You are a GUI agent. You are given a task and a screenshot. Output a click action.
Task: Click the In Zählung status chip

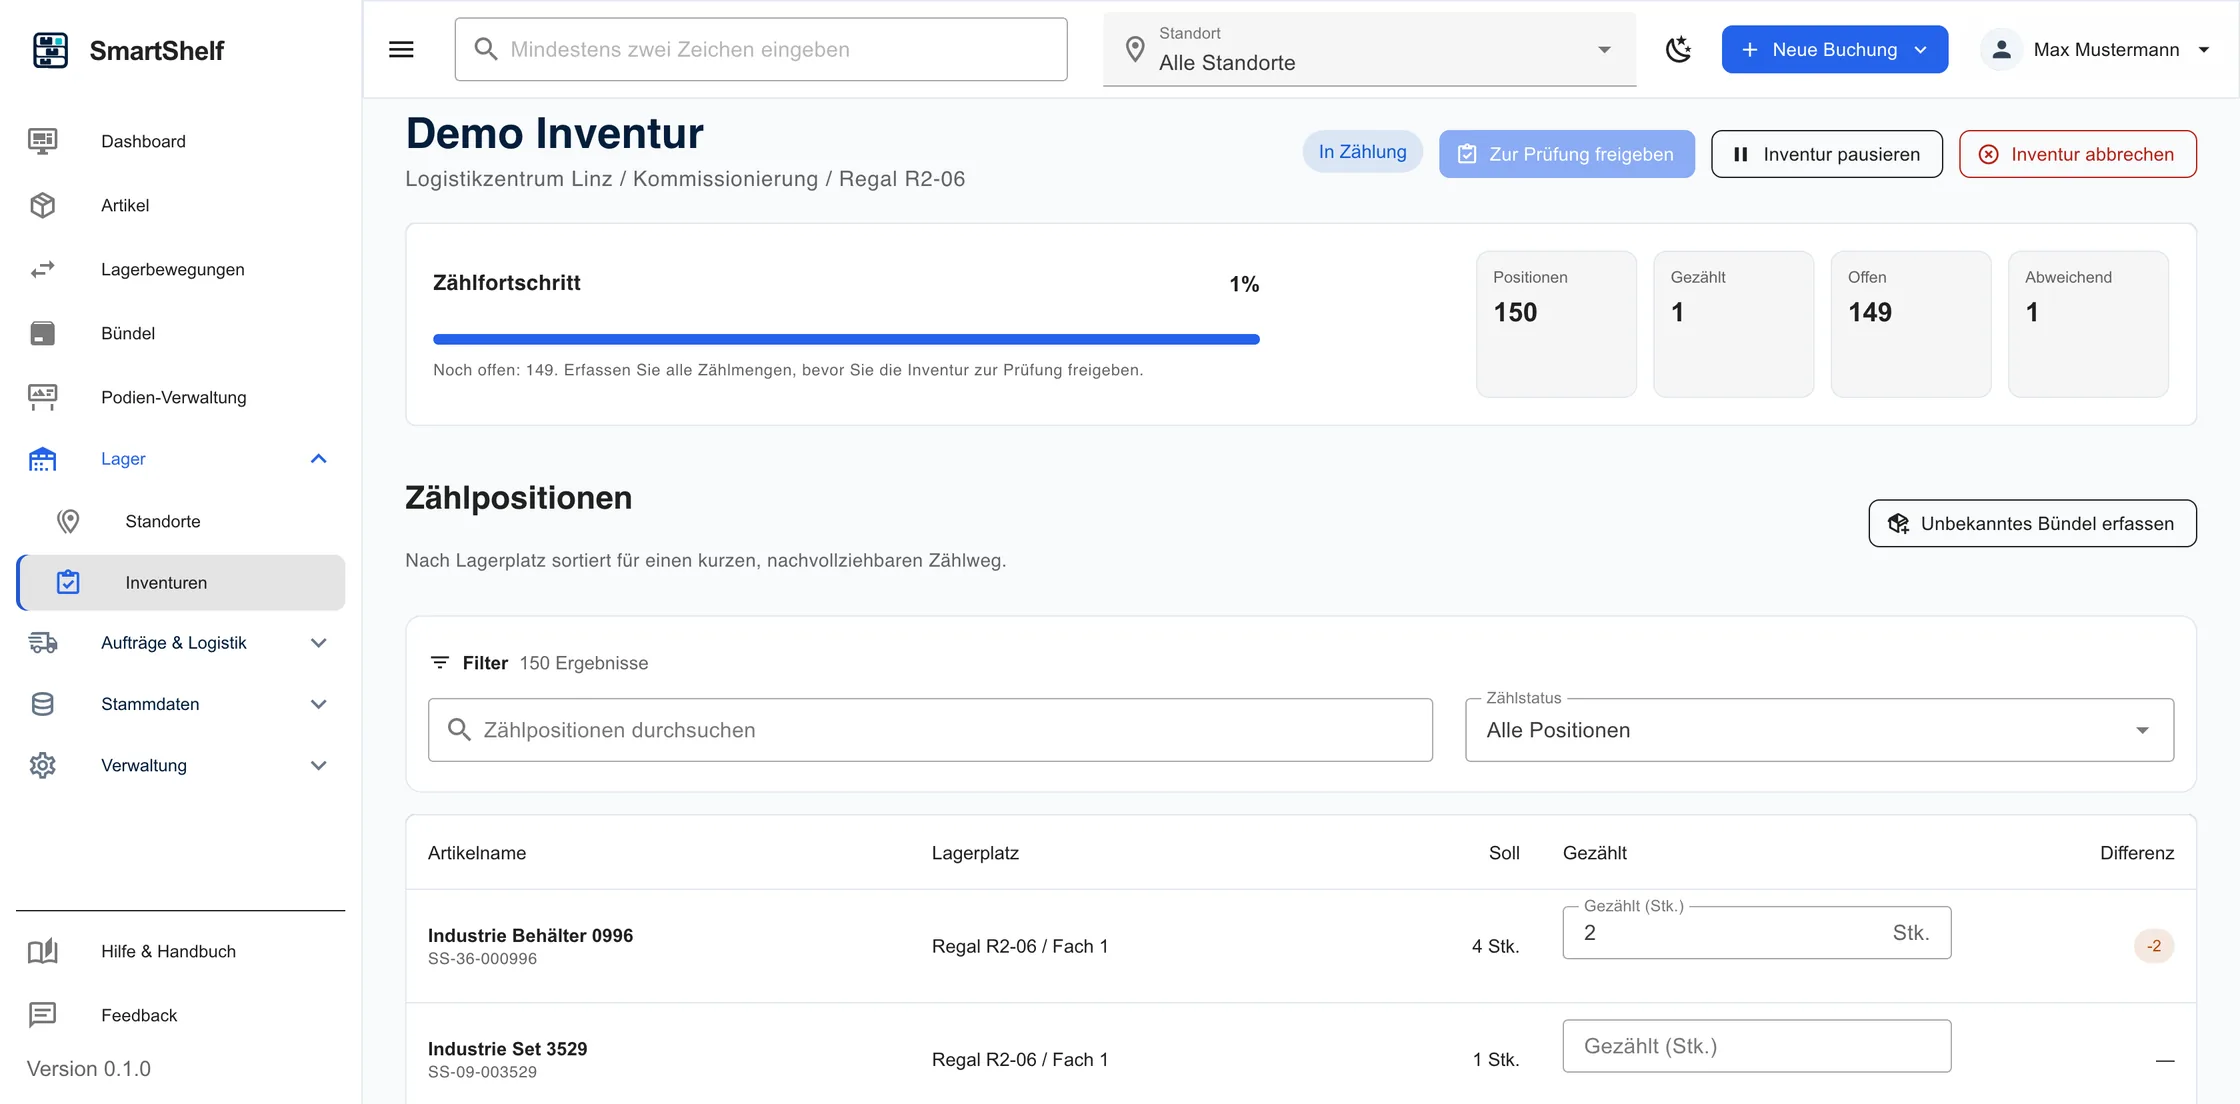point(1362,152)
